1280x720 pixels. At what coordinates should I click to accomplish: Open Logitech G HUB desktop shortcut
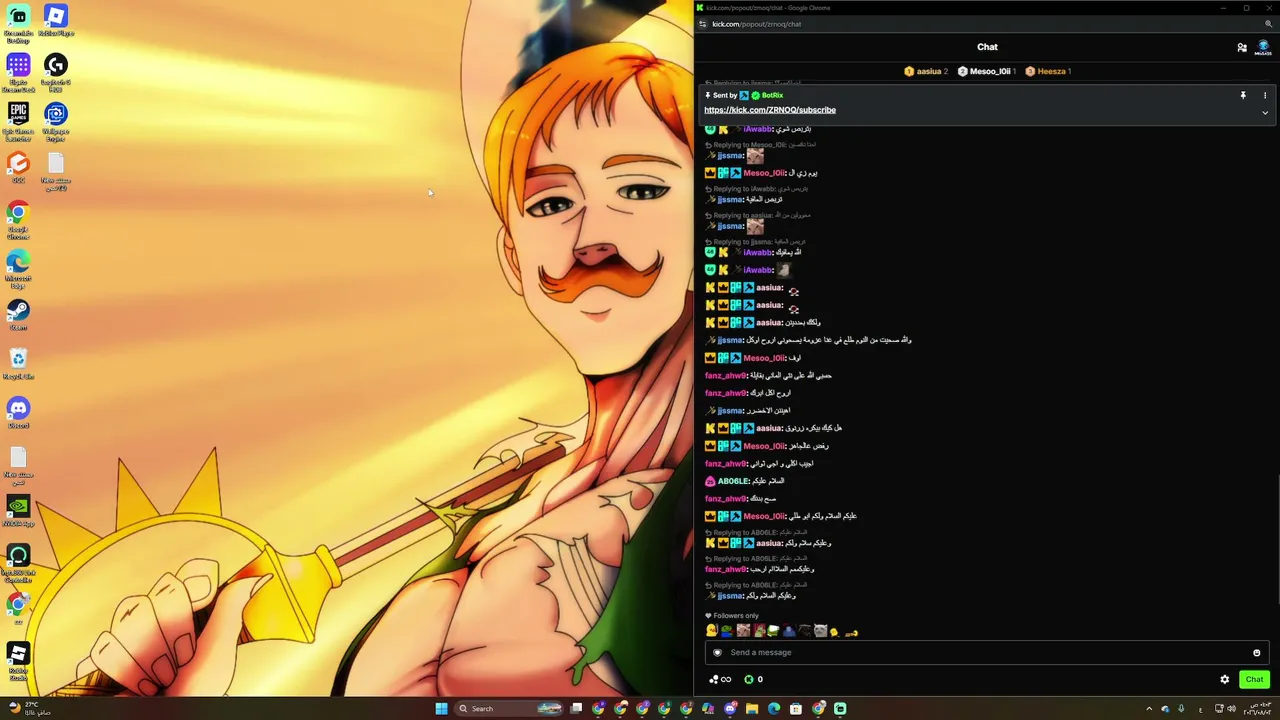tap(56, 73)
